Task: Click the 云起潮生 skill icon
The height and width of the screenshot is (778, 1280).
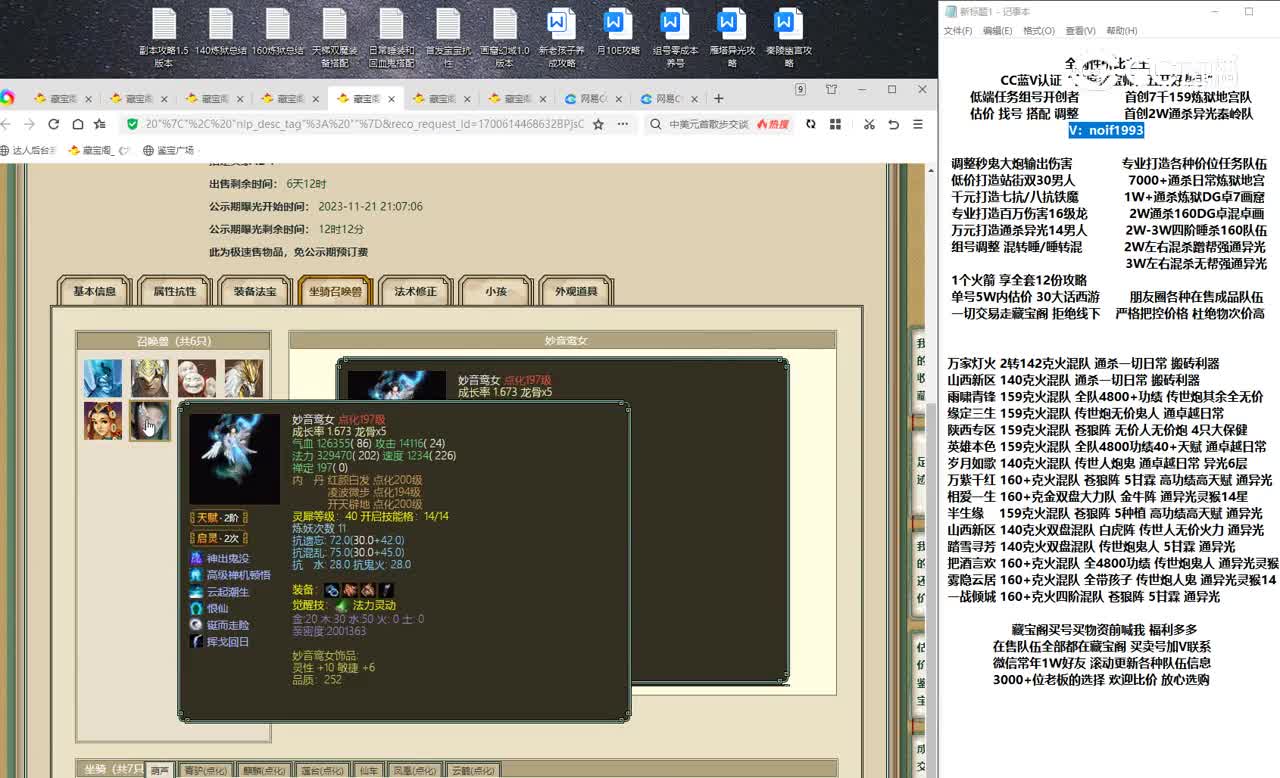Action: click(x=196, y=592)
